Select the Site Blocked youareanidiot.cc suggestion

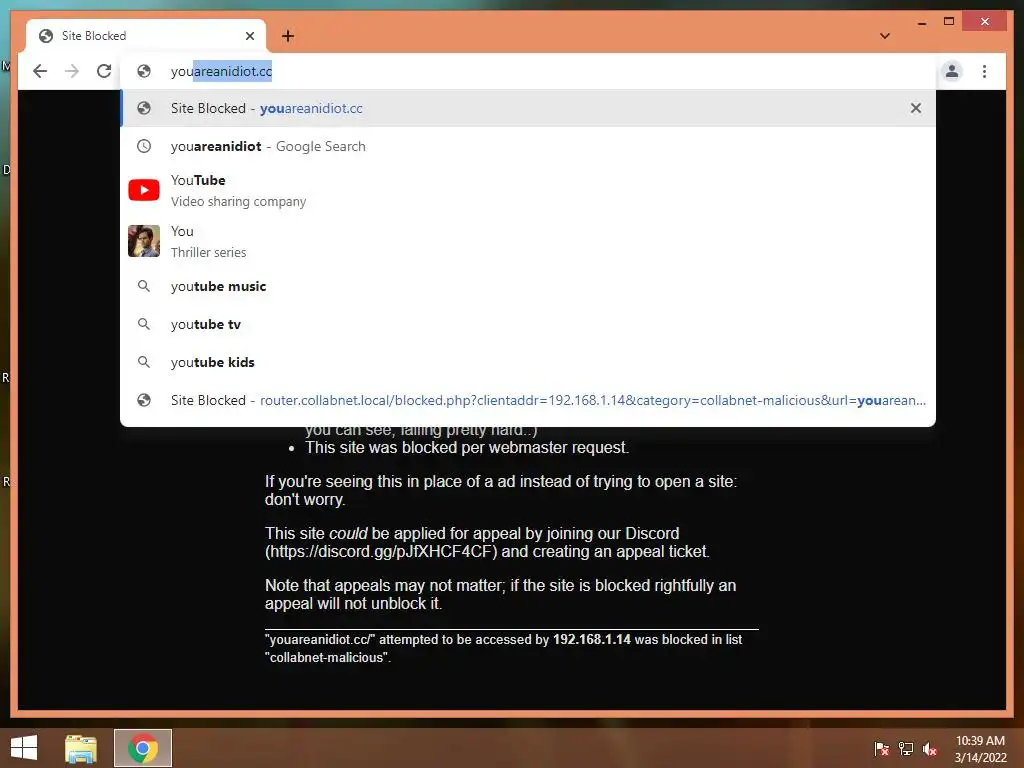tap(528, 108)
